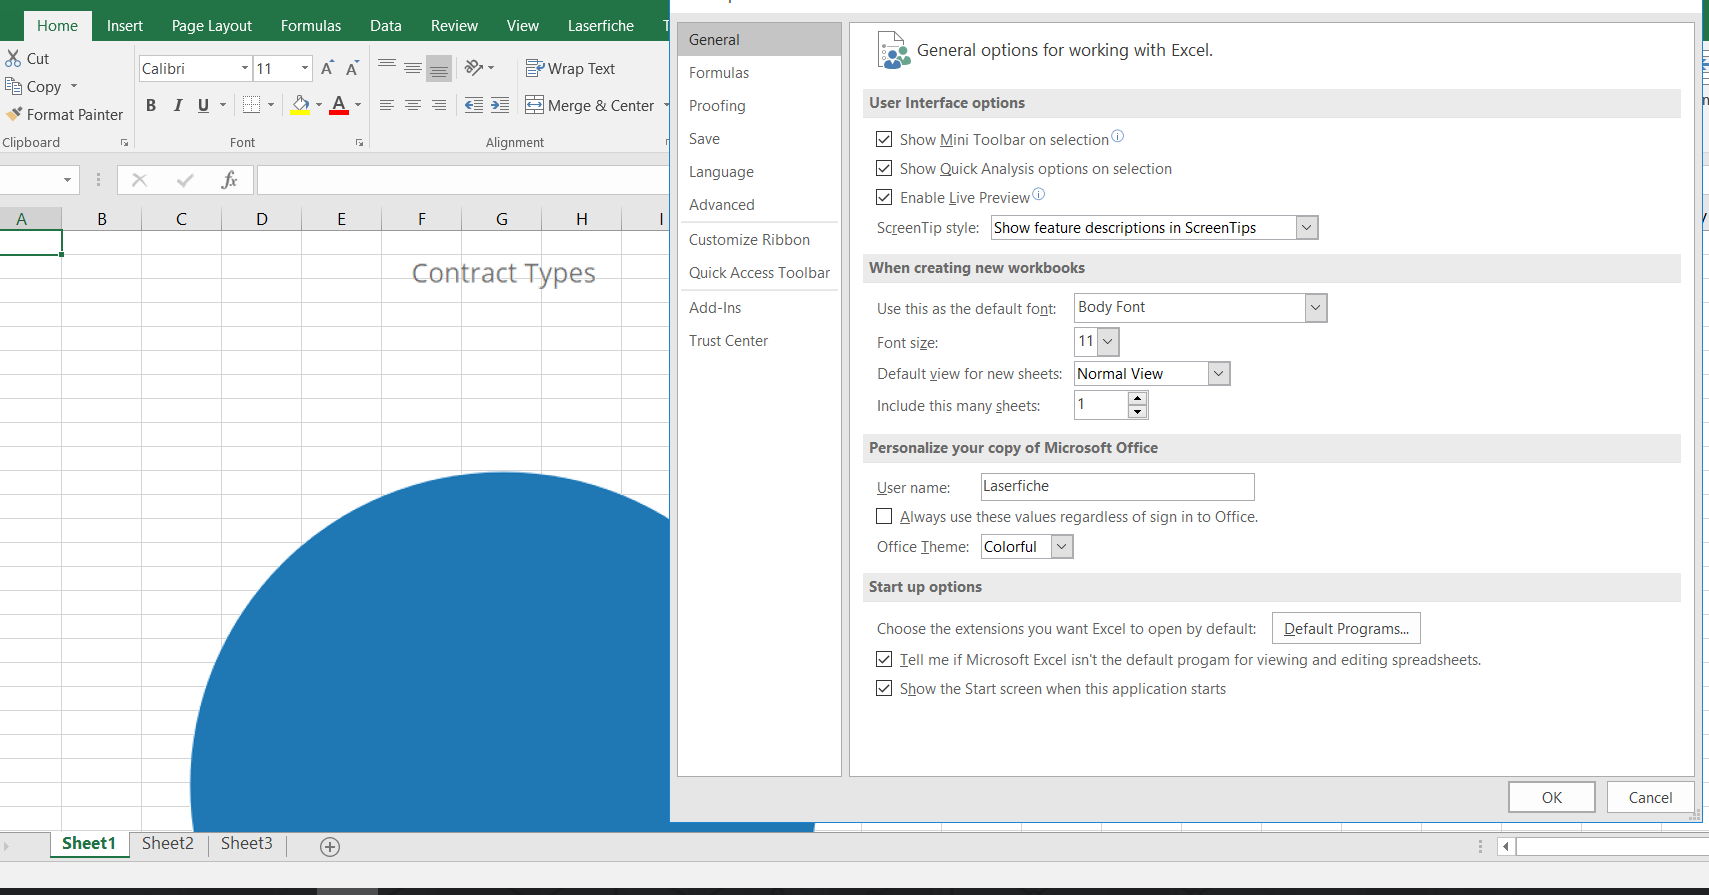Toggle Enable Live Preview checkbox
The image size is (1709, 895).
click(884, 197)
